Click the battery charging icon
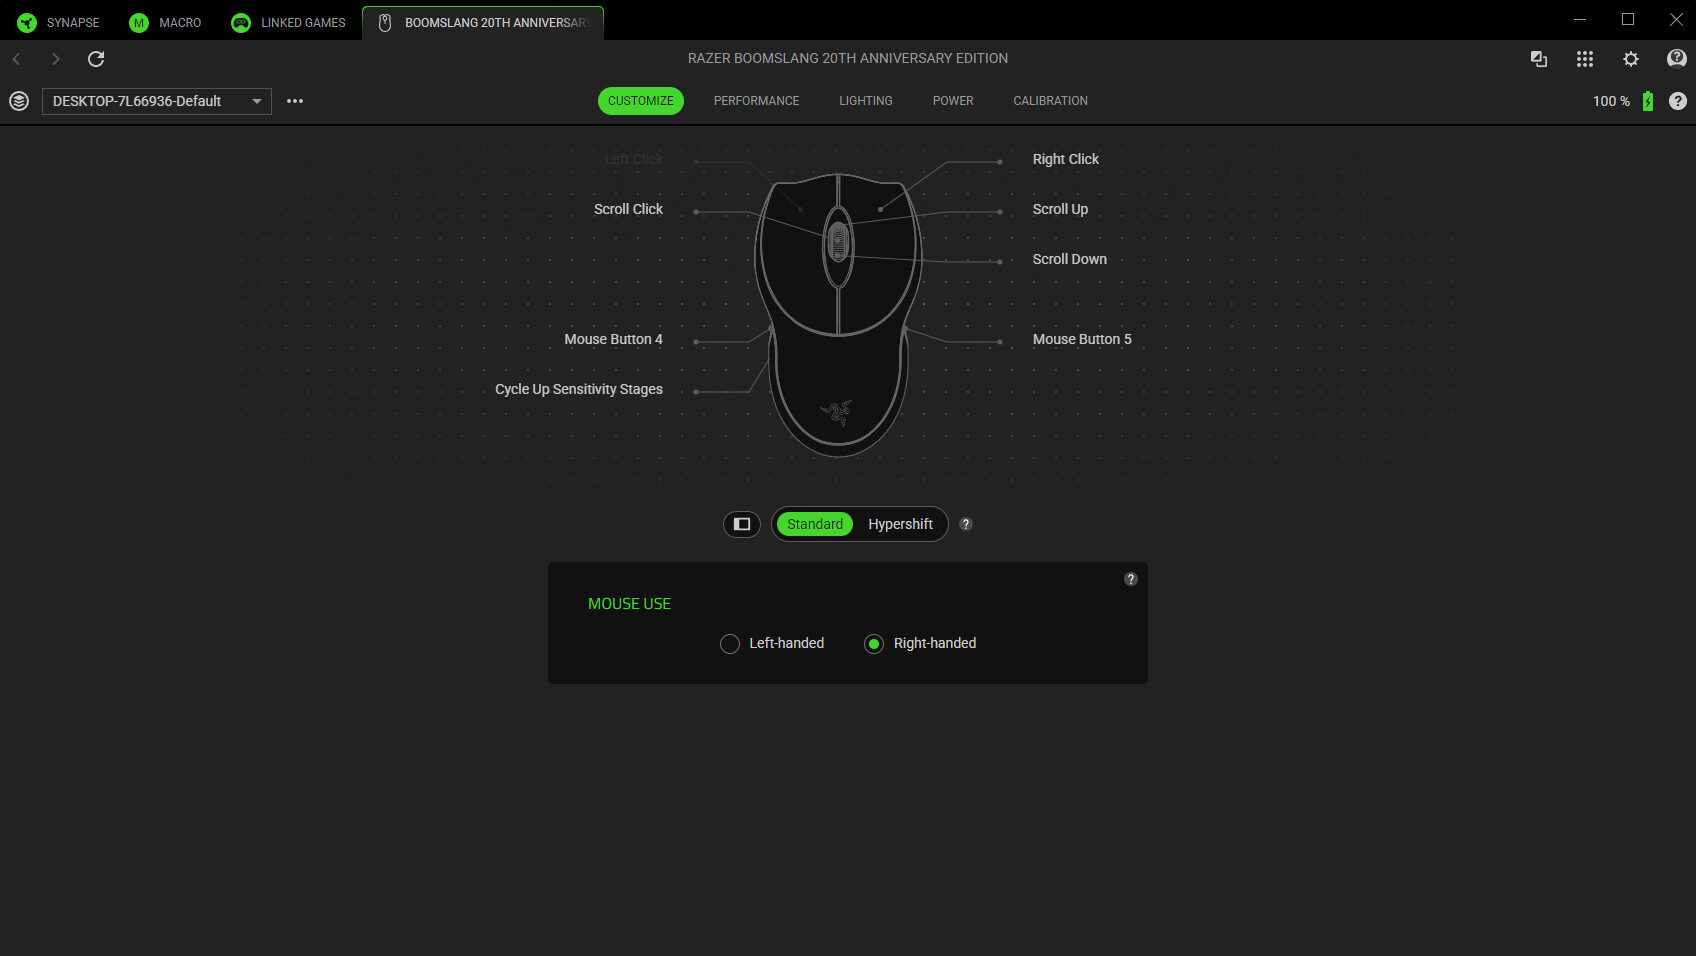 click(1648, 101)
